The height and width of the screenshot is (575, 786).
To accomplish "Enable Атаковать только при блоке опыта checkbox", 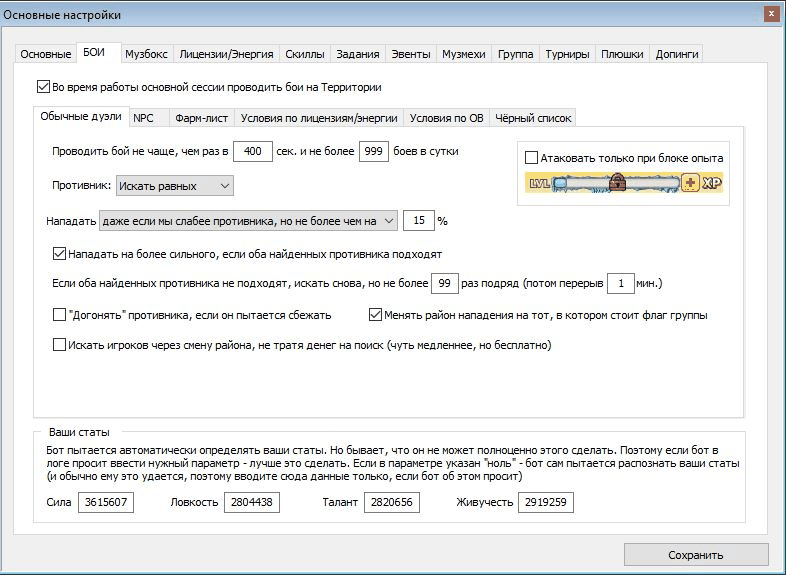I will pyautogui.click(x=531, y=158).
